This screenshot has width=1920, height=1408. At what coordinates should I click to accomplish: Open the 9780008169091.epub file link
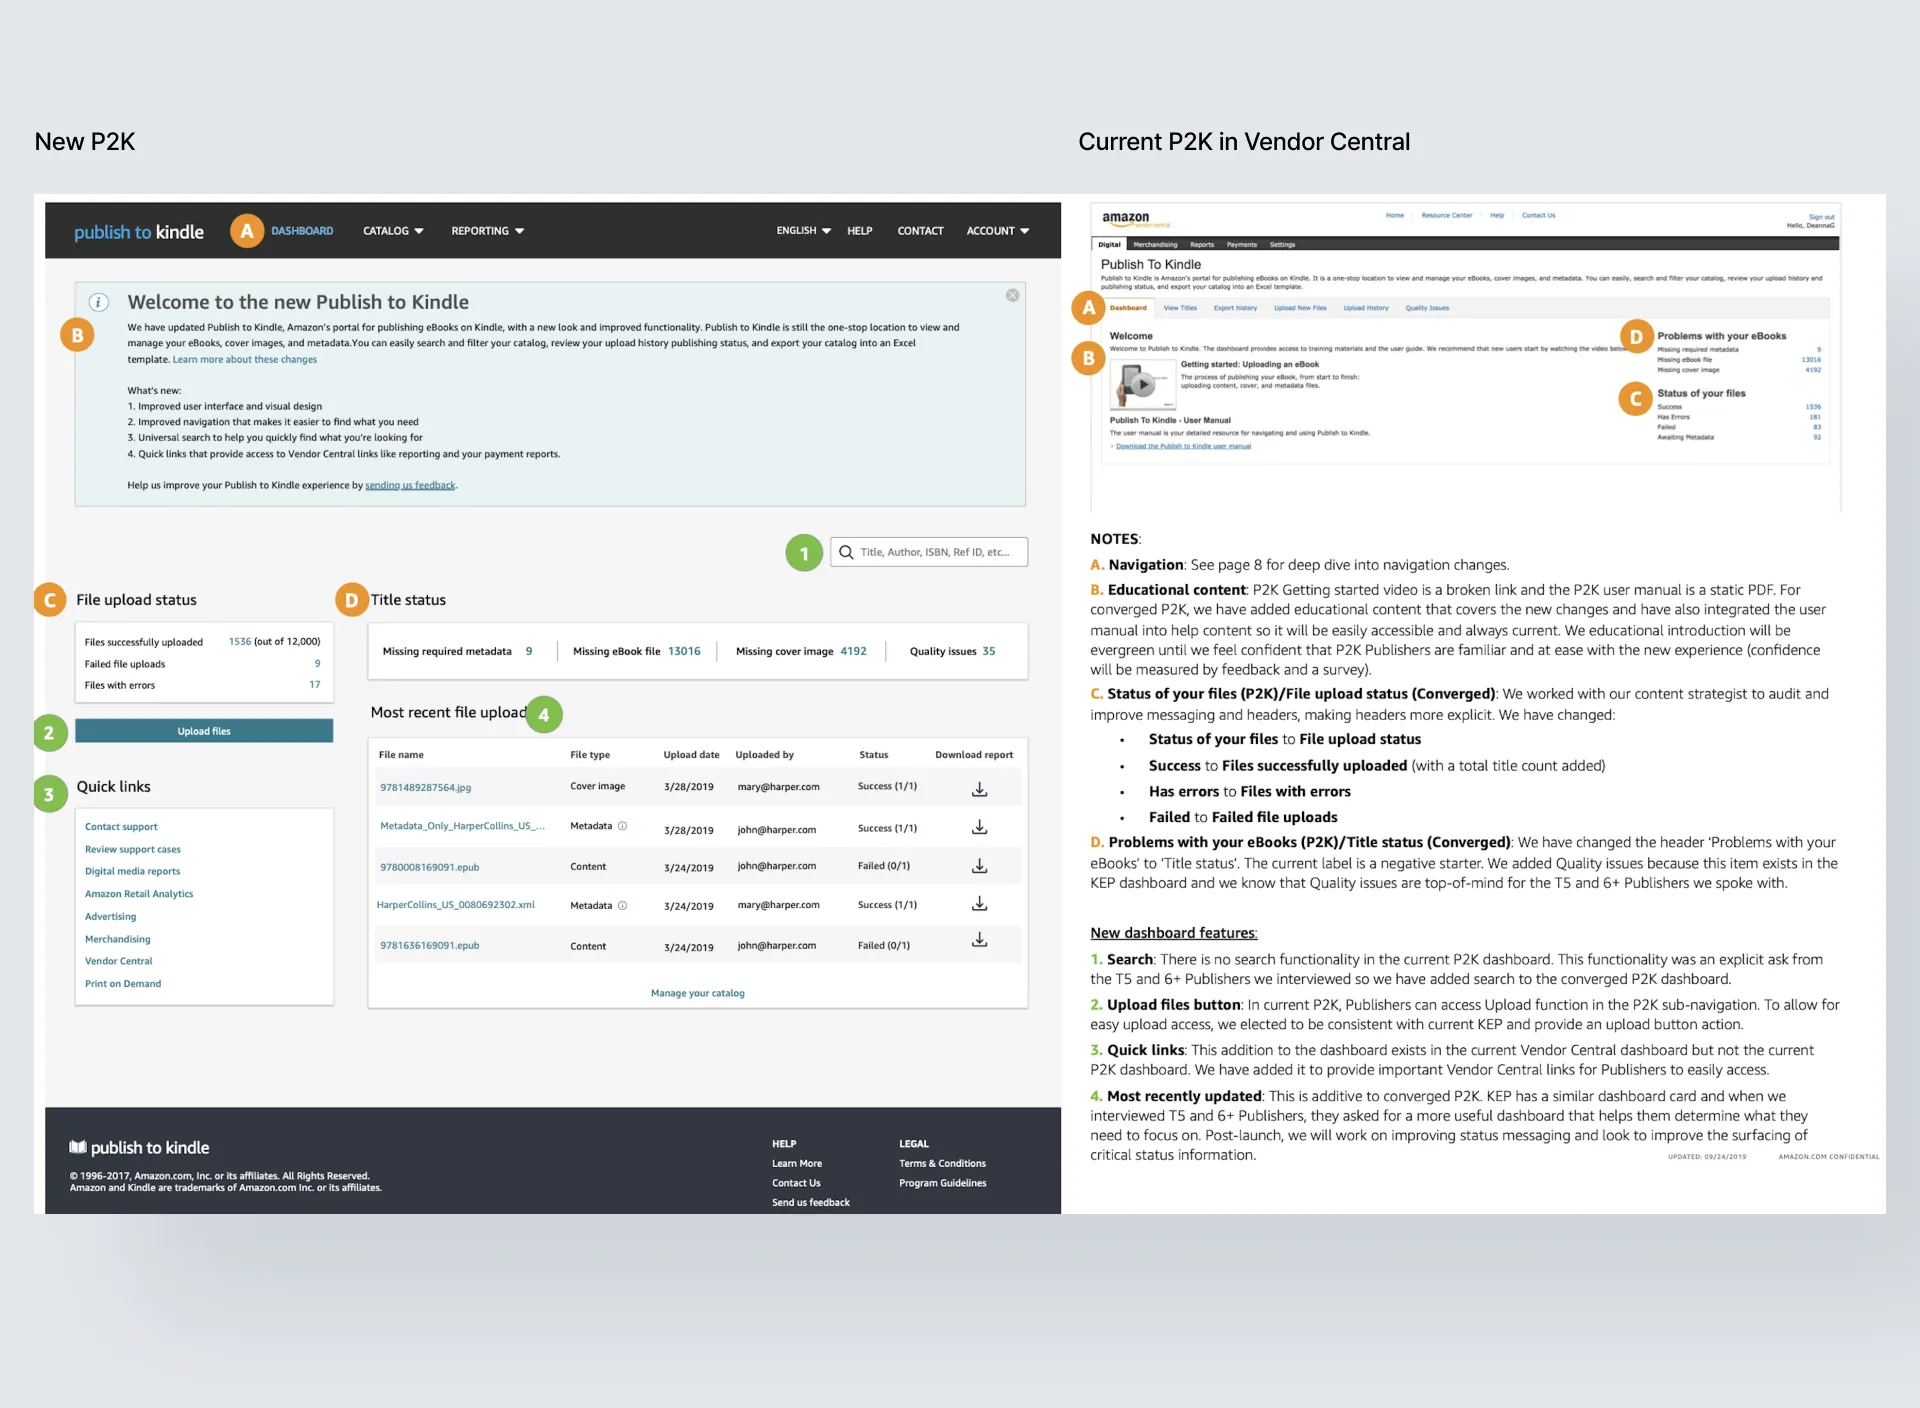(x=429, y=867)
